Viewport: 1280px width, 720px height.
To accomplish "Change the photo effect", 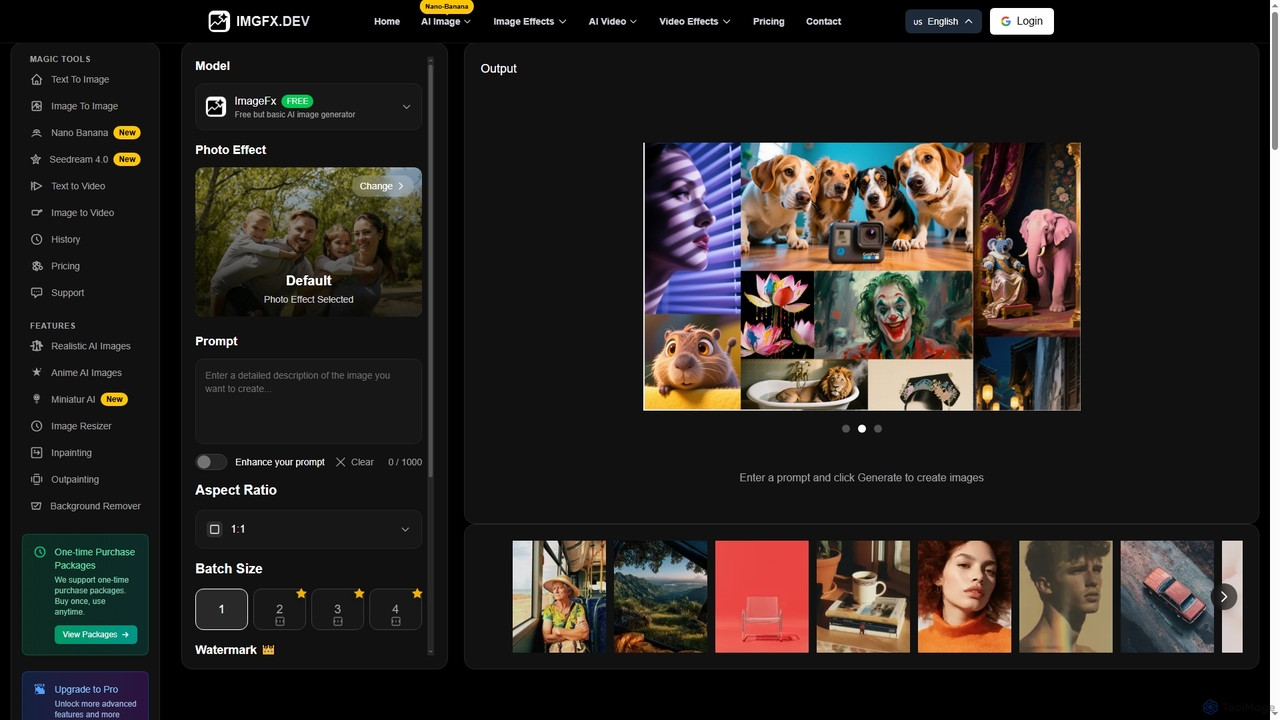I will [382, 186].
